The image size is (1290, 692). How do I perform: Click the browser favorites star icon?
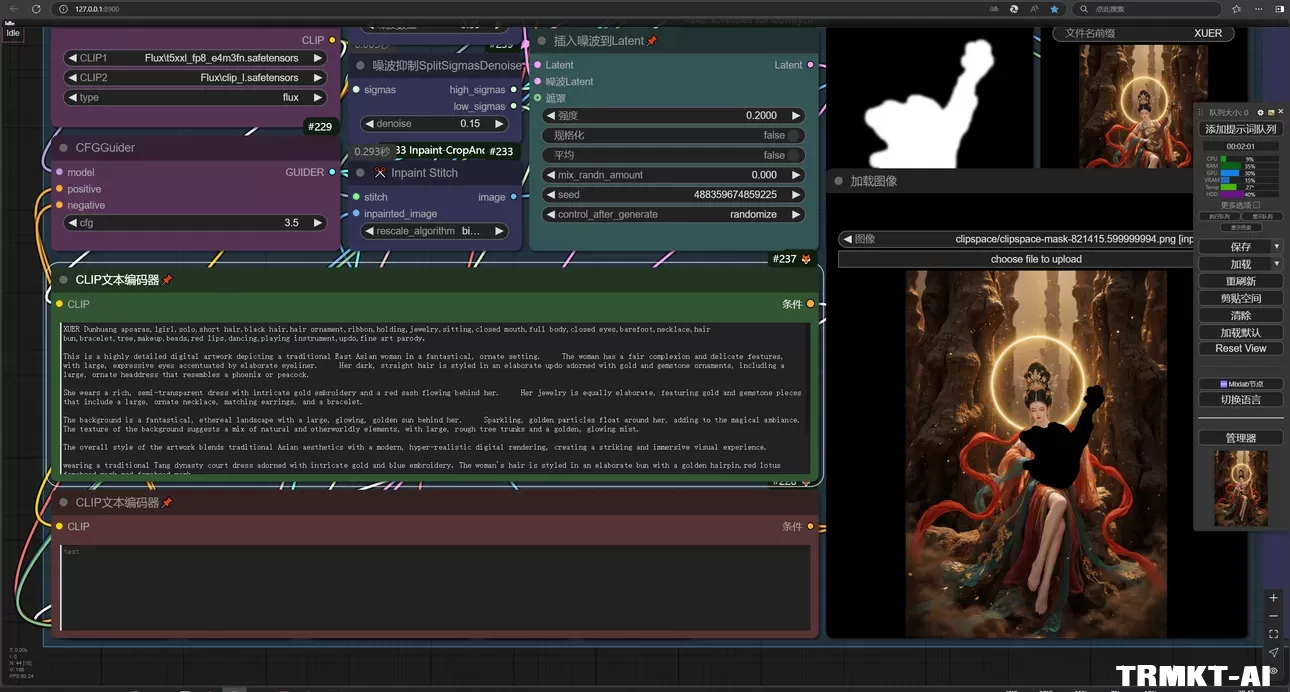(x=1054, y=9)
